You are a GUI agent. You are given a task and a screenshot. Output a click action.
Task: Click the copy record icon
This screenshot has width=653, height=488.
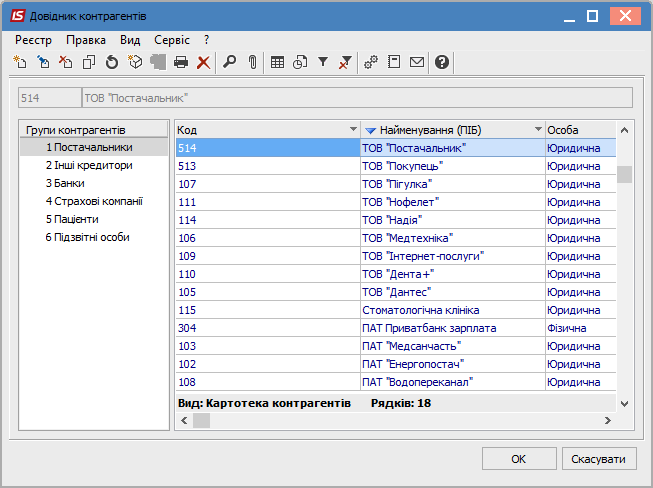point(88,62)
